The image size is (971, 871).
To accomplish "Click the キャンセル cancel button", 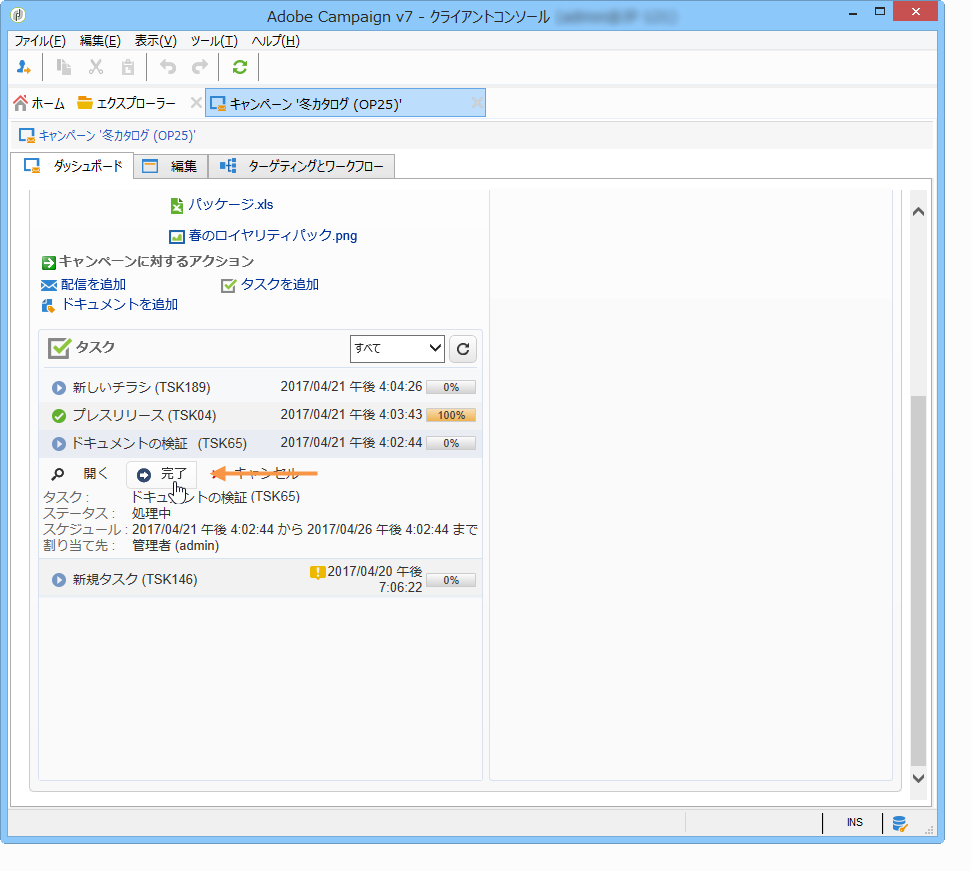I will tap(256, 474).
